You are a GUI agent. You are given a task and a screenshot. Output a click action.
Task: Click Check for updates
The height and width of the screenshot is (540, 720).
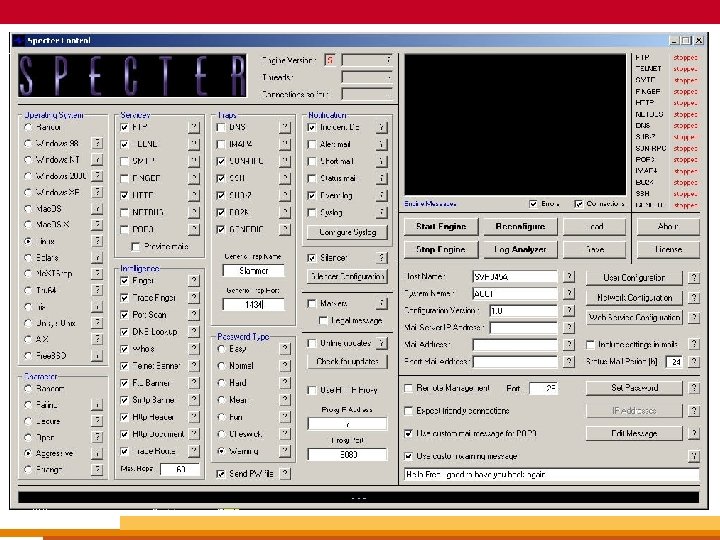(x=347, y=361)
